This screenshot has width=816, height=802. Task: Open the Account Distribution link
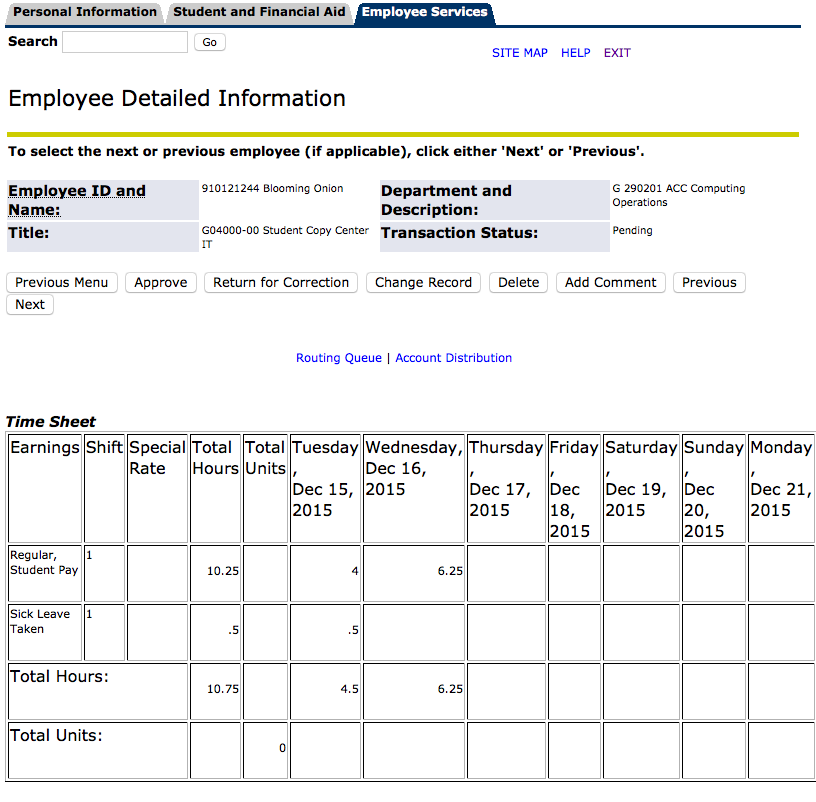click(454, 358)
